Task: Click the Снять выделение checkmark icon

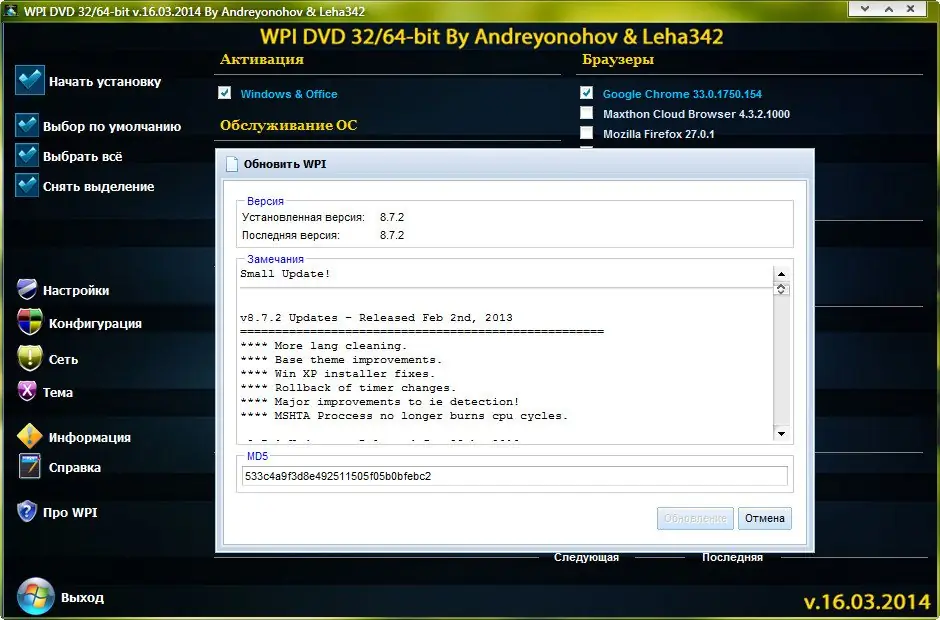Action: click(x=27, y=185)
